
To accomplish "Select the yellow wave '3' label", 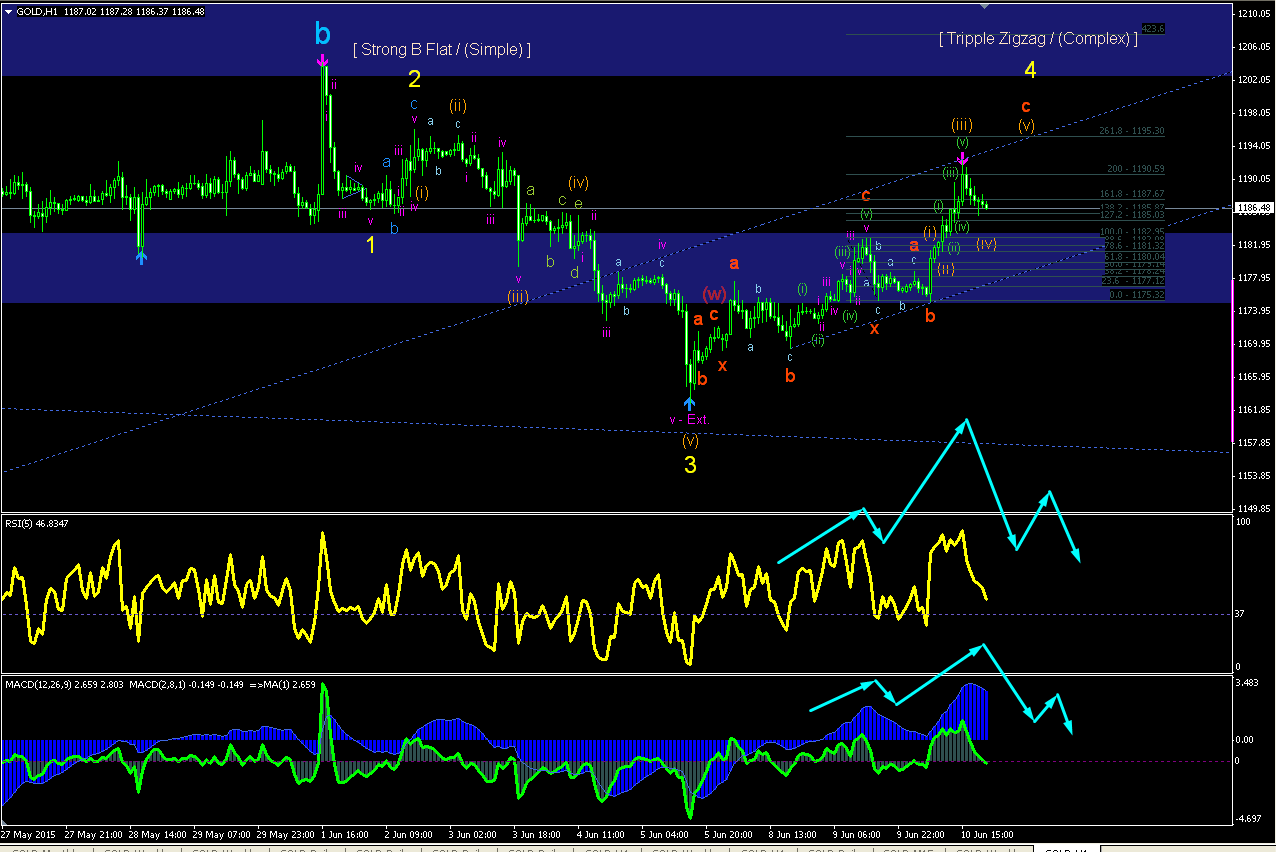I will click(690, 465).
